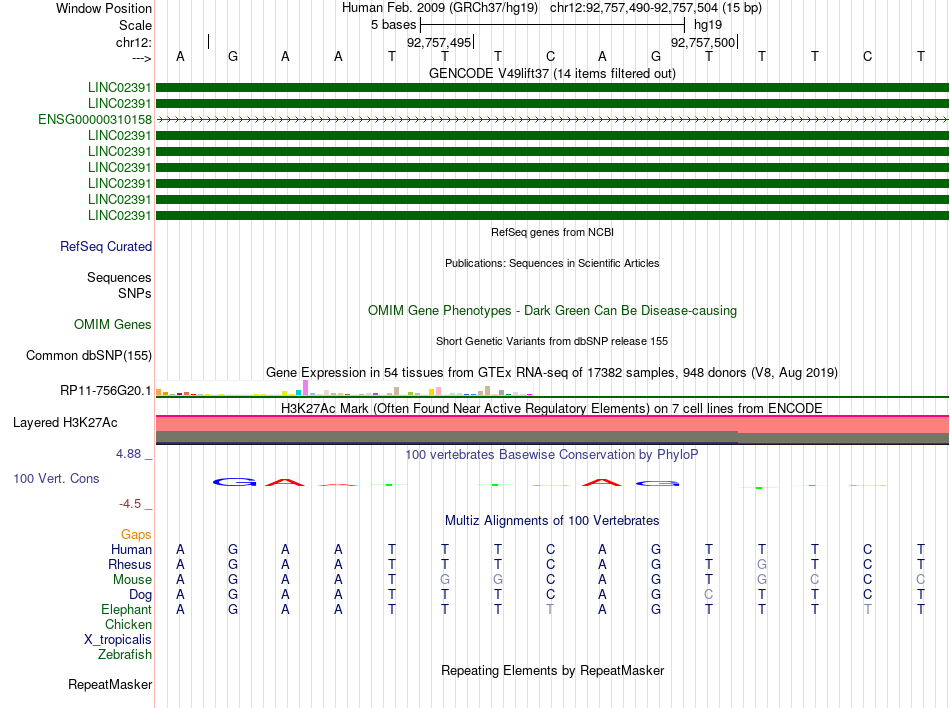Select the Mouse species label
This screenshot has height=708, width=950.
(x=132, y=580)
